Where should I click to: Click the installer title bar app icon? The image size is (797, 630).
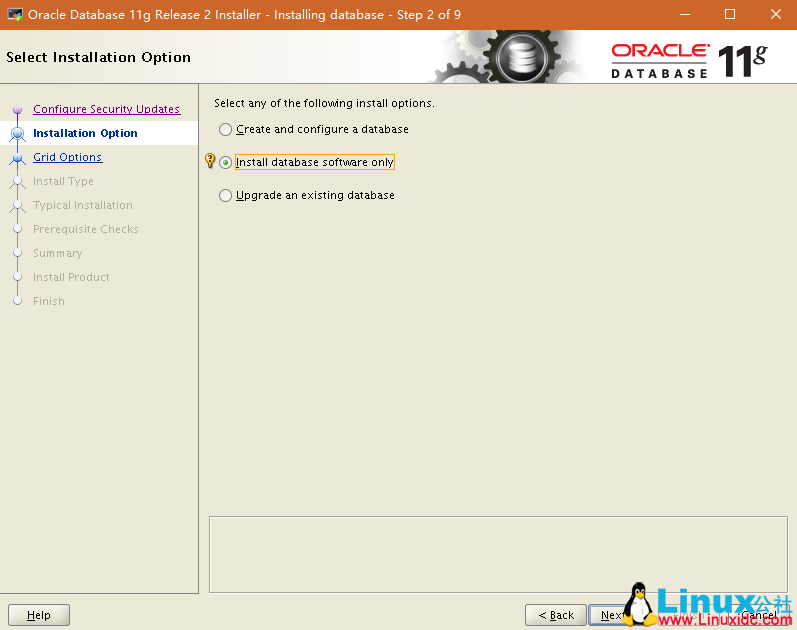tap(15, 14)
